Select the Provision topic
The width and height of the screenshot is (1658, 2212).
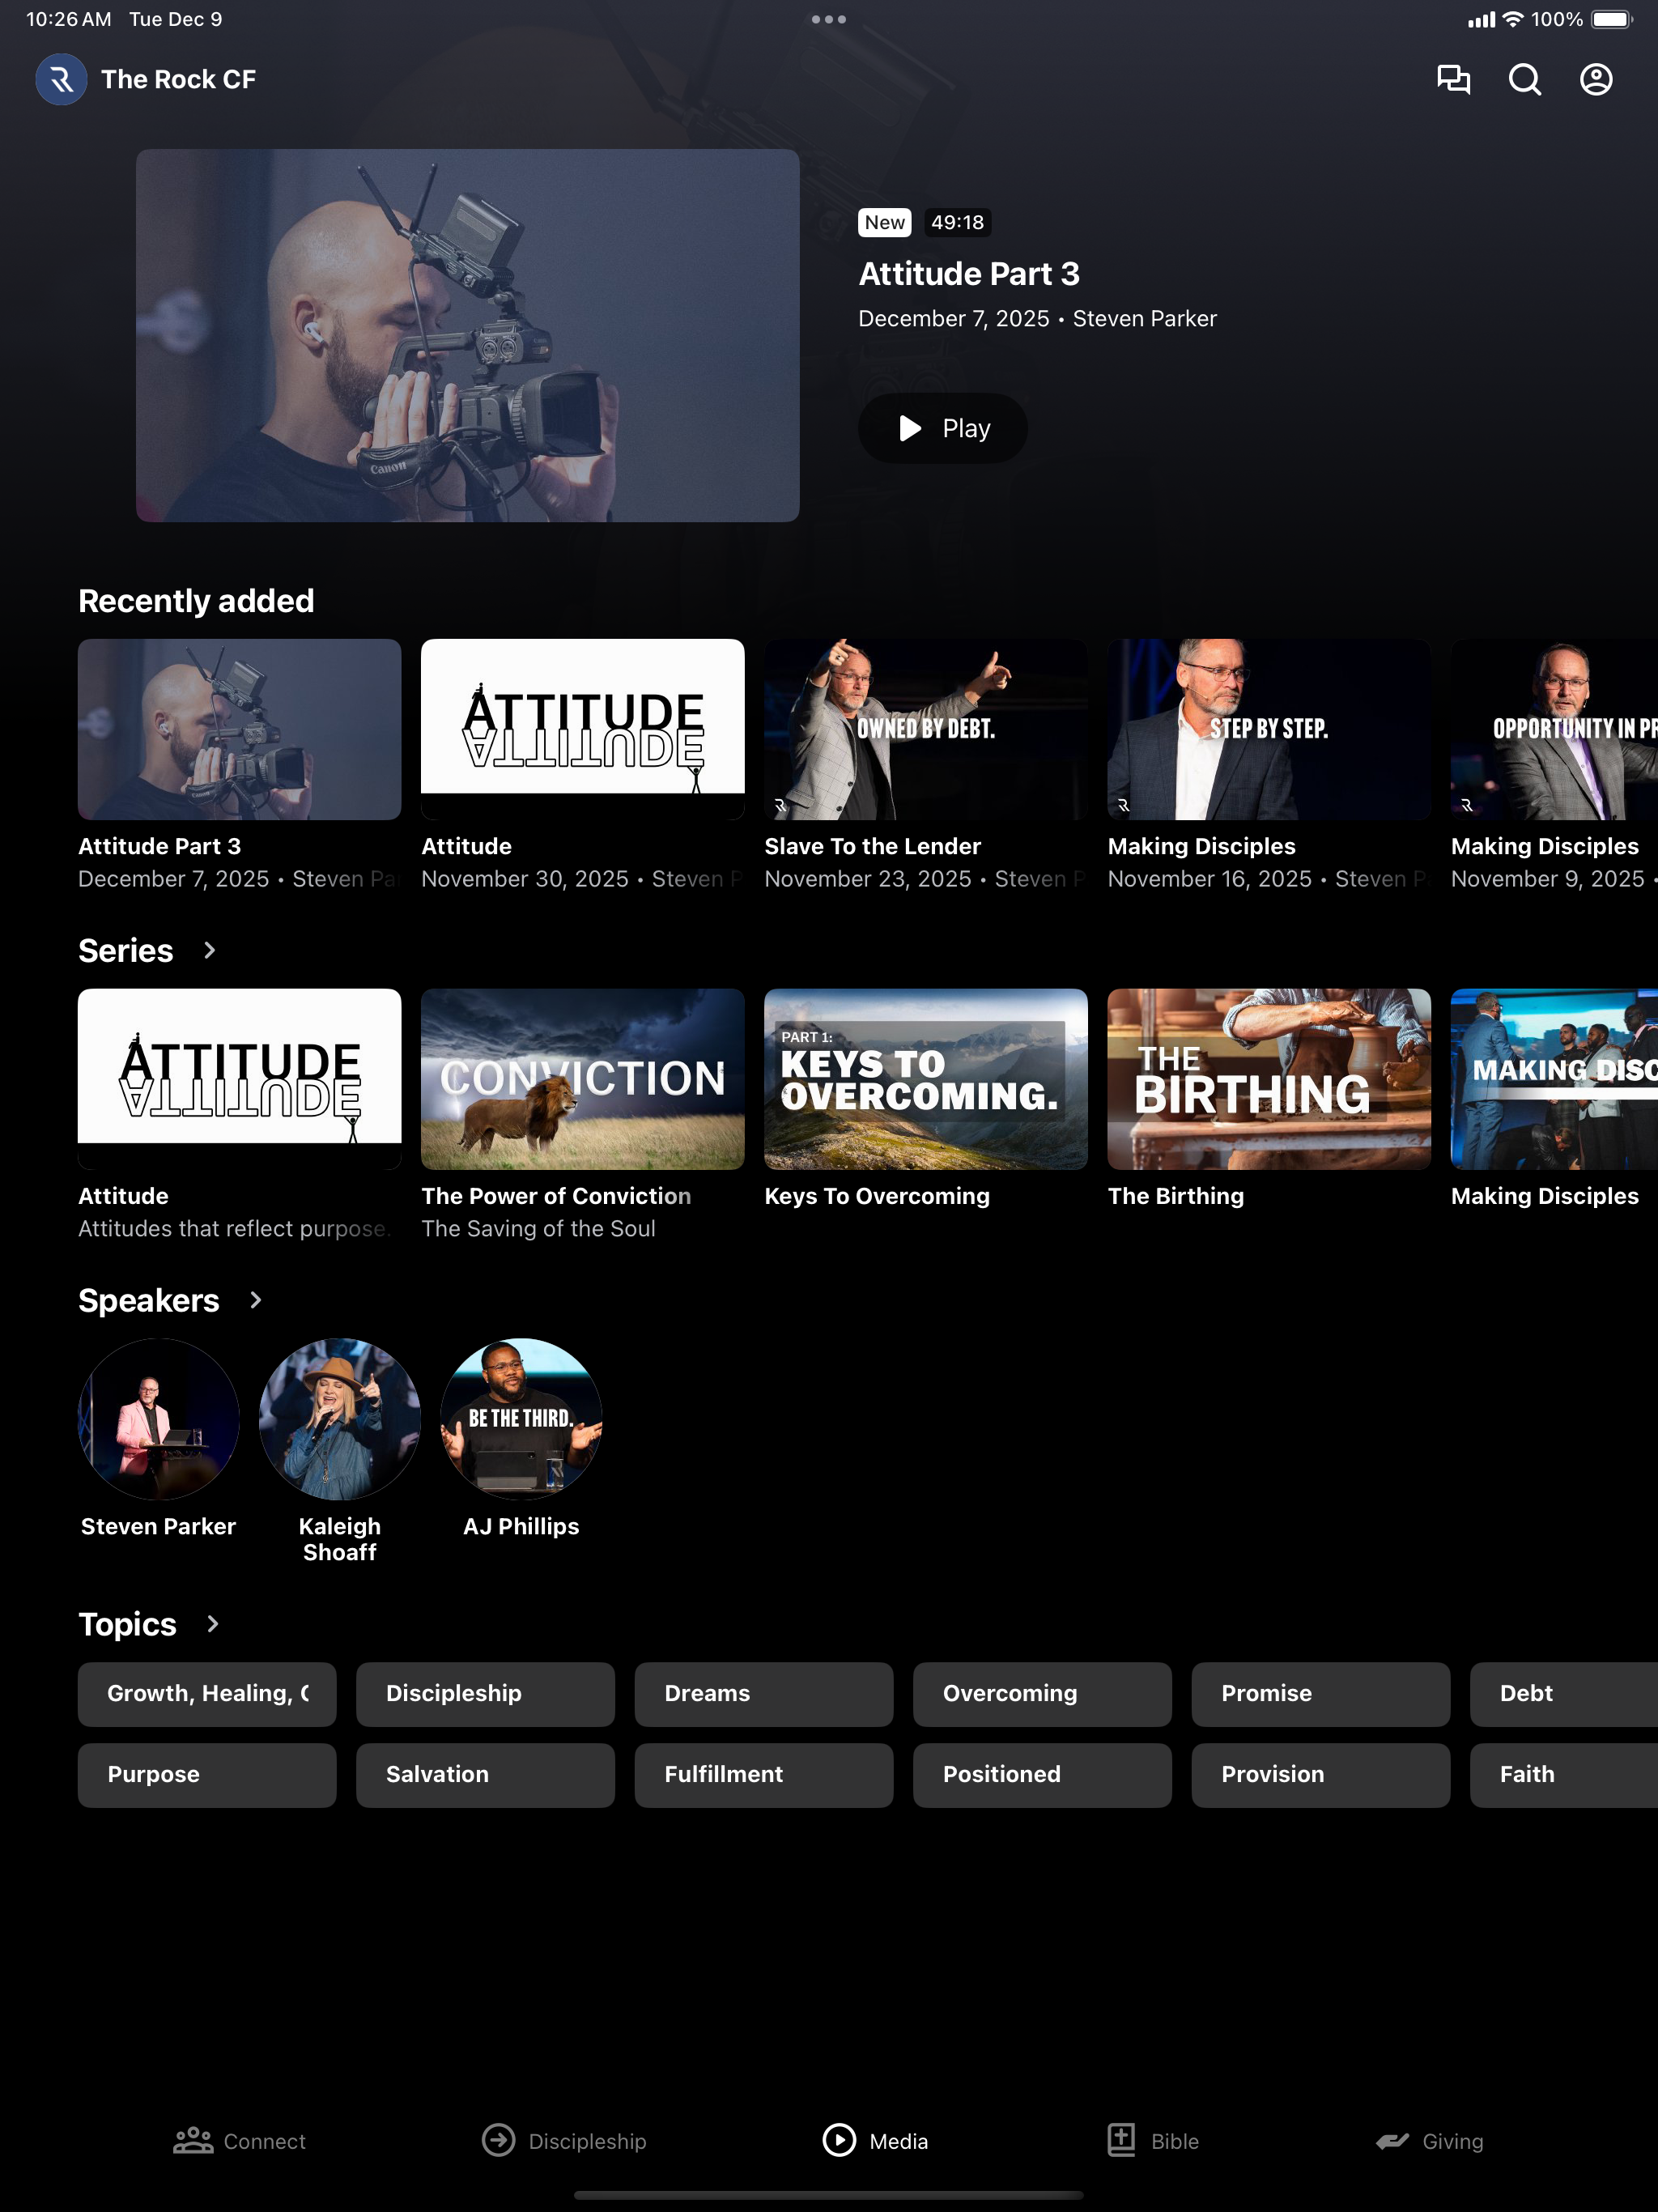coord(1321,1775)
